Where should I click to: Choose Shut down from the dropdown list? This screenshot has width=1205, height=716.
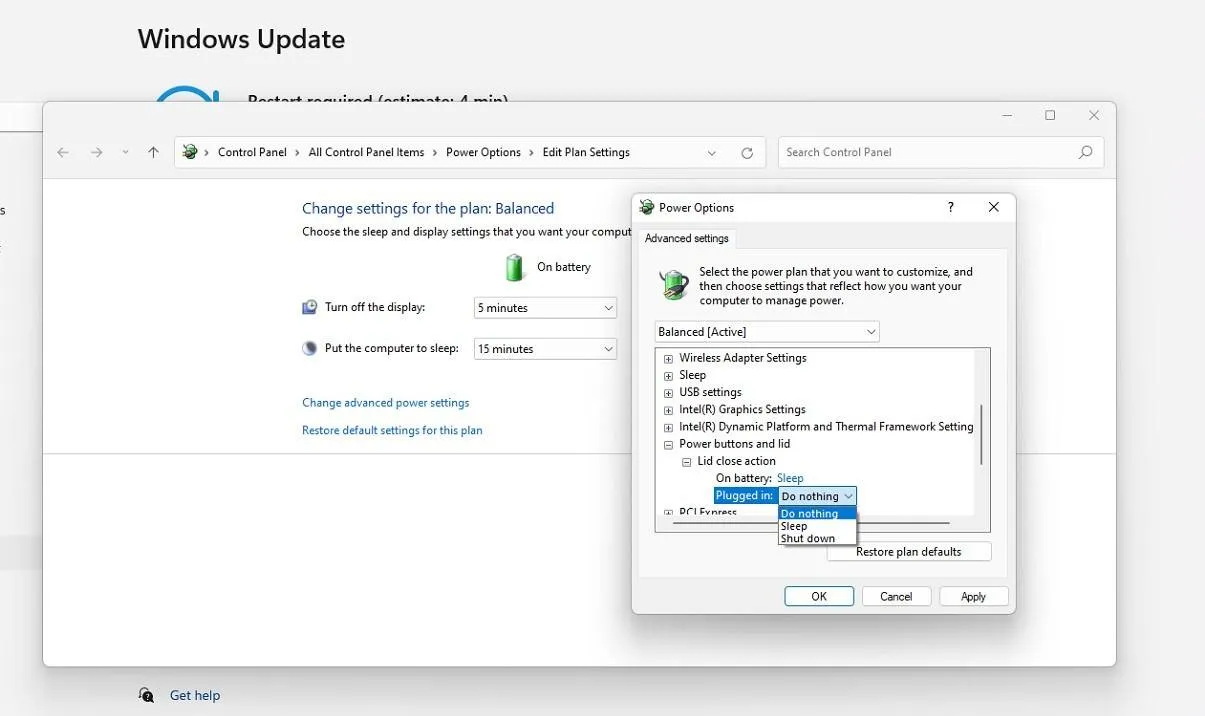tap(817, 538)
